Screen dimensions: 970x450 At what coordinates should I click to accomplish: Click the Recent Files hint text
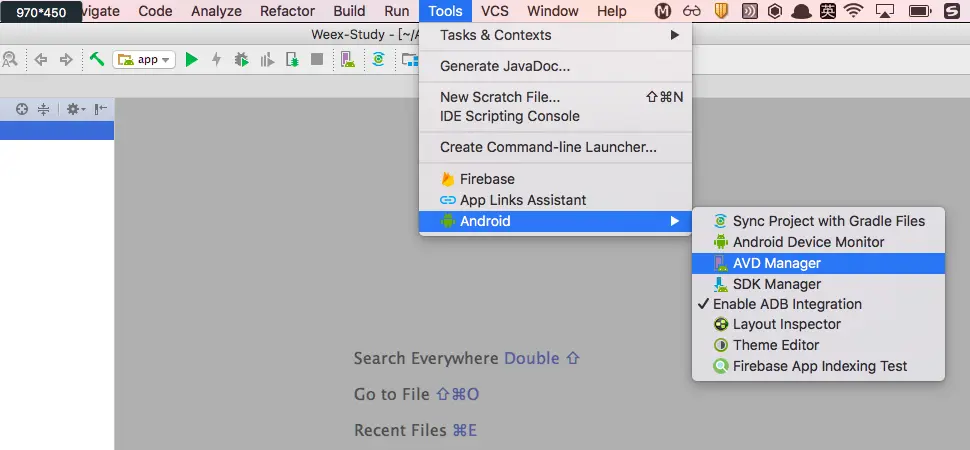[x=415, y=430]
